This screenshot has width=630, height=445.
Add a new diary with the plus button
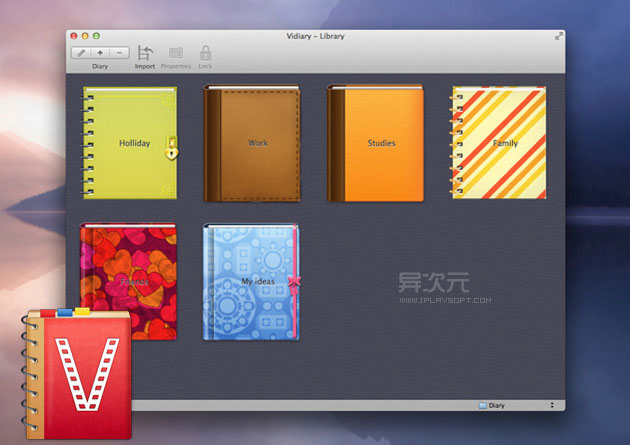[x=100, y=52]
